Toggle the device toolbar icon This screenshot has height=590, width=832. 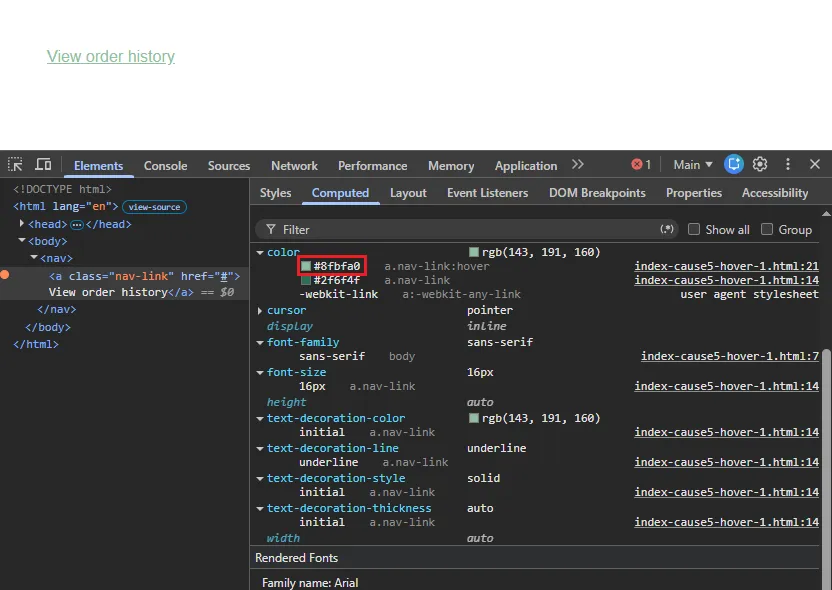click(x=43, y=165)
